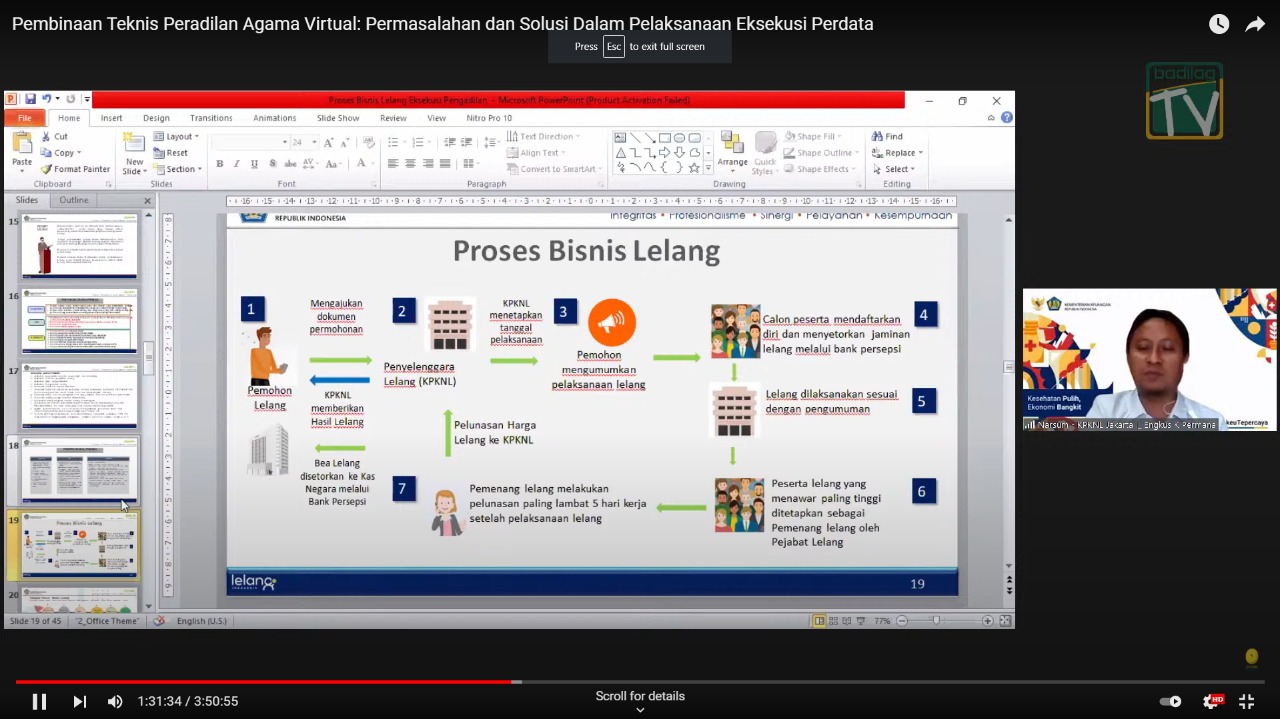Open the Shape Fill dropdown

click(x=815, y=136)
